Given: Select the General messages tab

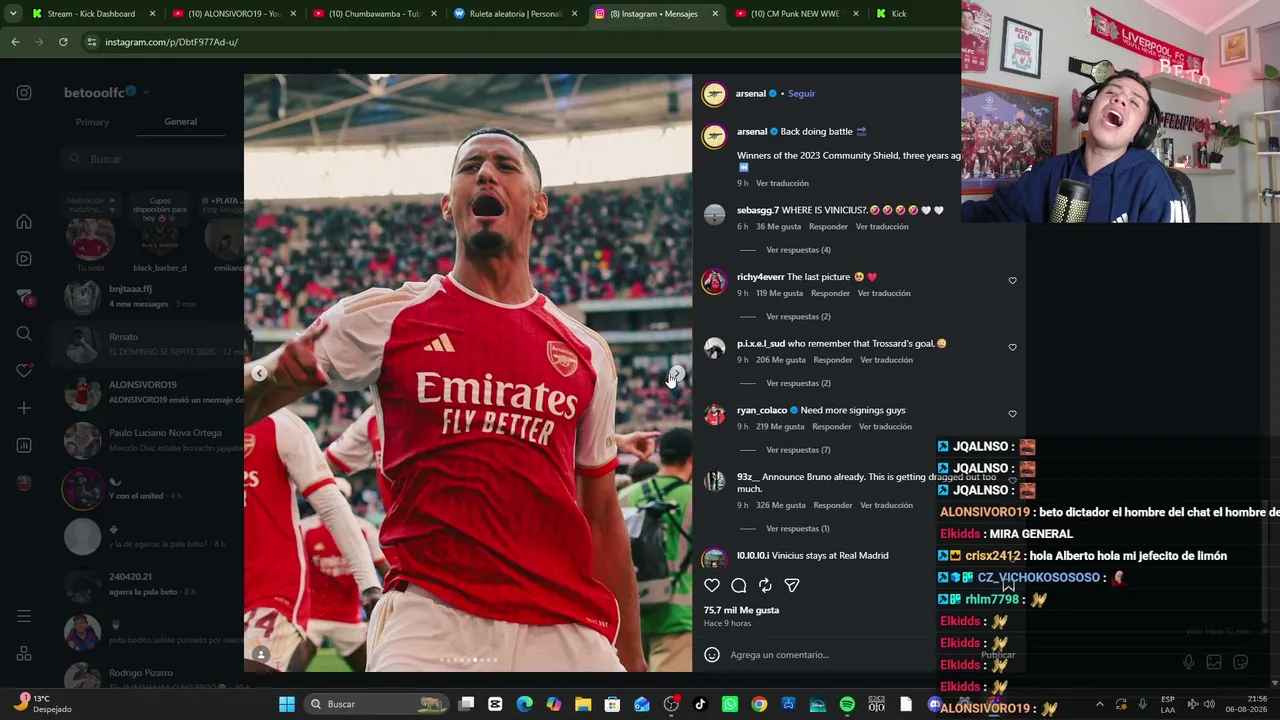Looking at the screenshot, I should 181,122.
